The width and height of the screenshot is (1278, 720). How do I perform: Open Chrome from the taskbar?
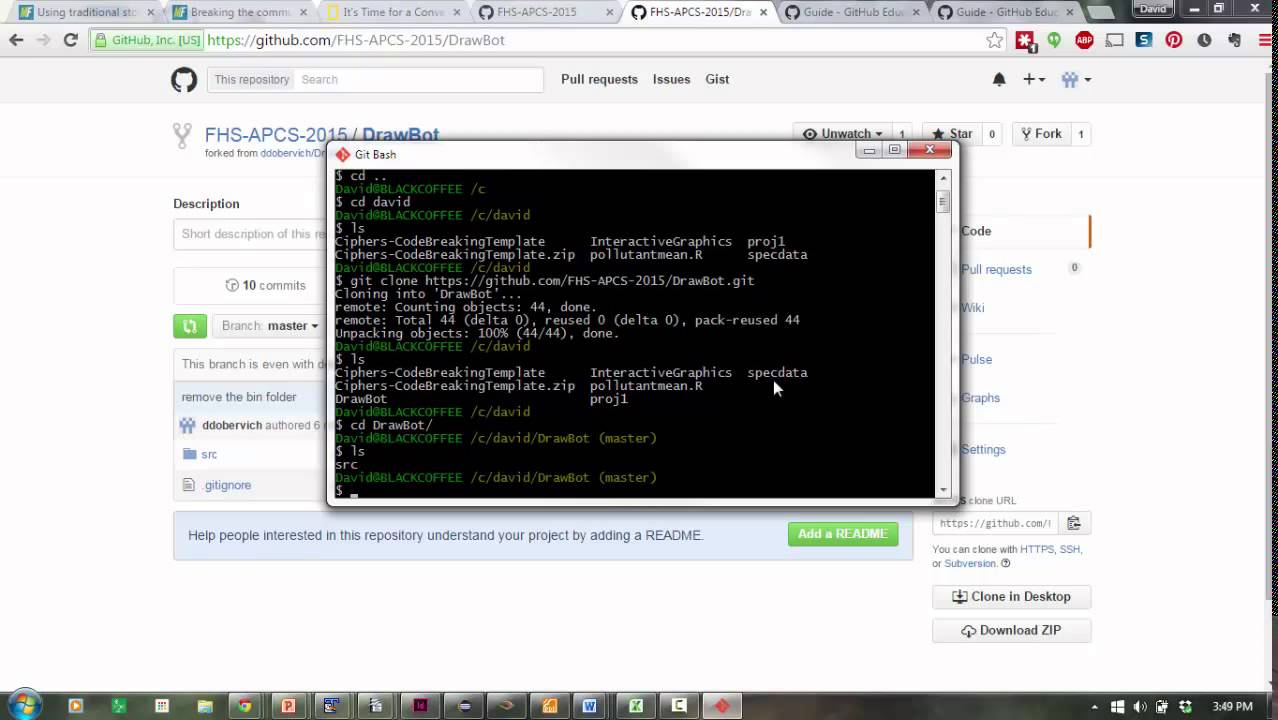click(x=245, y=705)
